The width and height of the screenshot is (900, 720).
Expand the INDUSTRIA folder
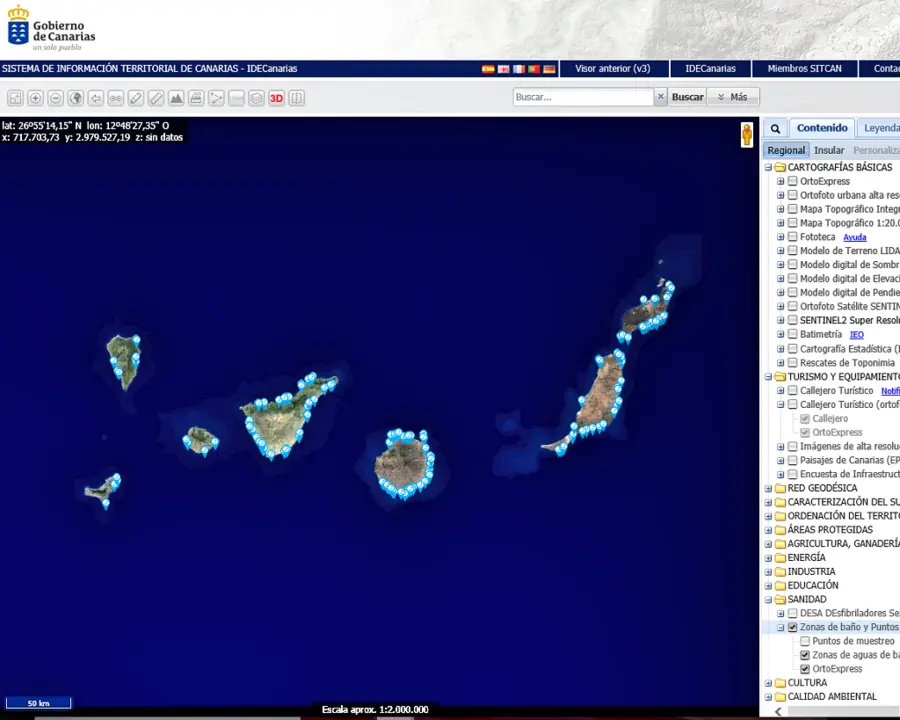[769, 572]
